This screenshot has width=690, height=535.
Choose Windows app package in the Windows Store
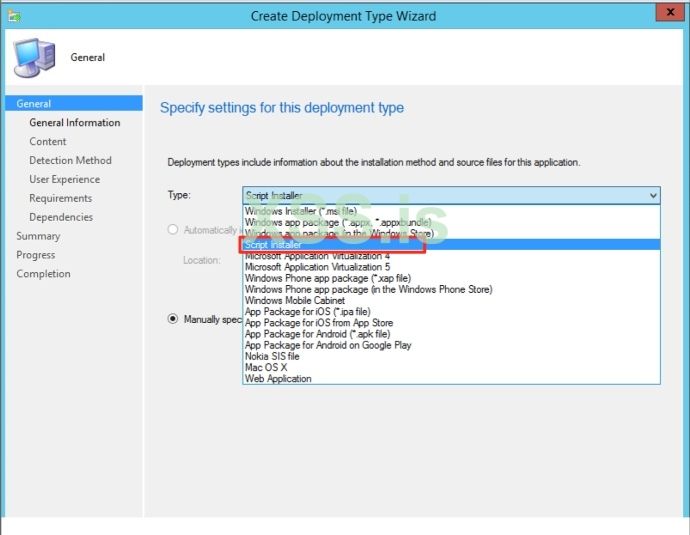(x=451, y=233)
